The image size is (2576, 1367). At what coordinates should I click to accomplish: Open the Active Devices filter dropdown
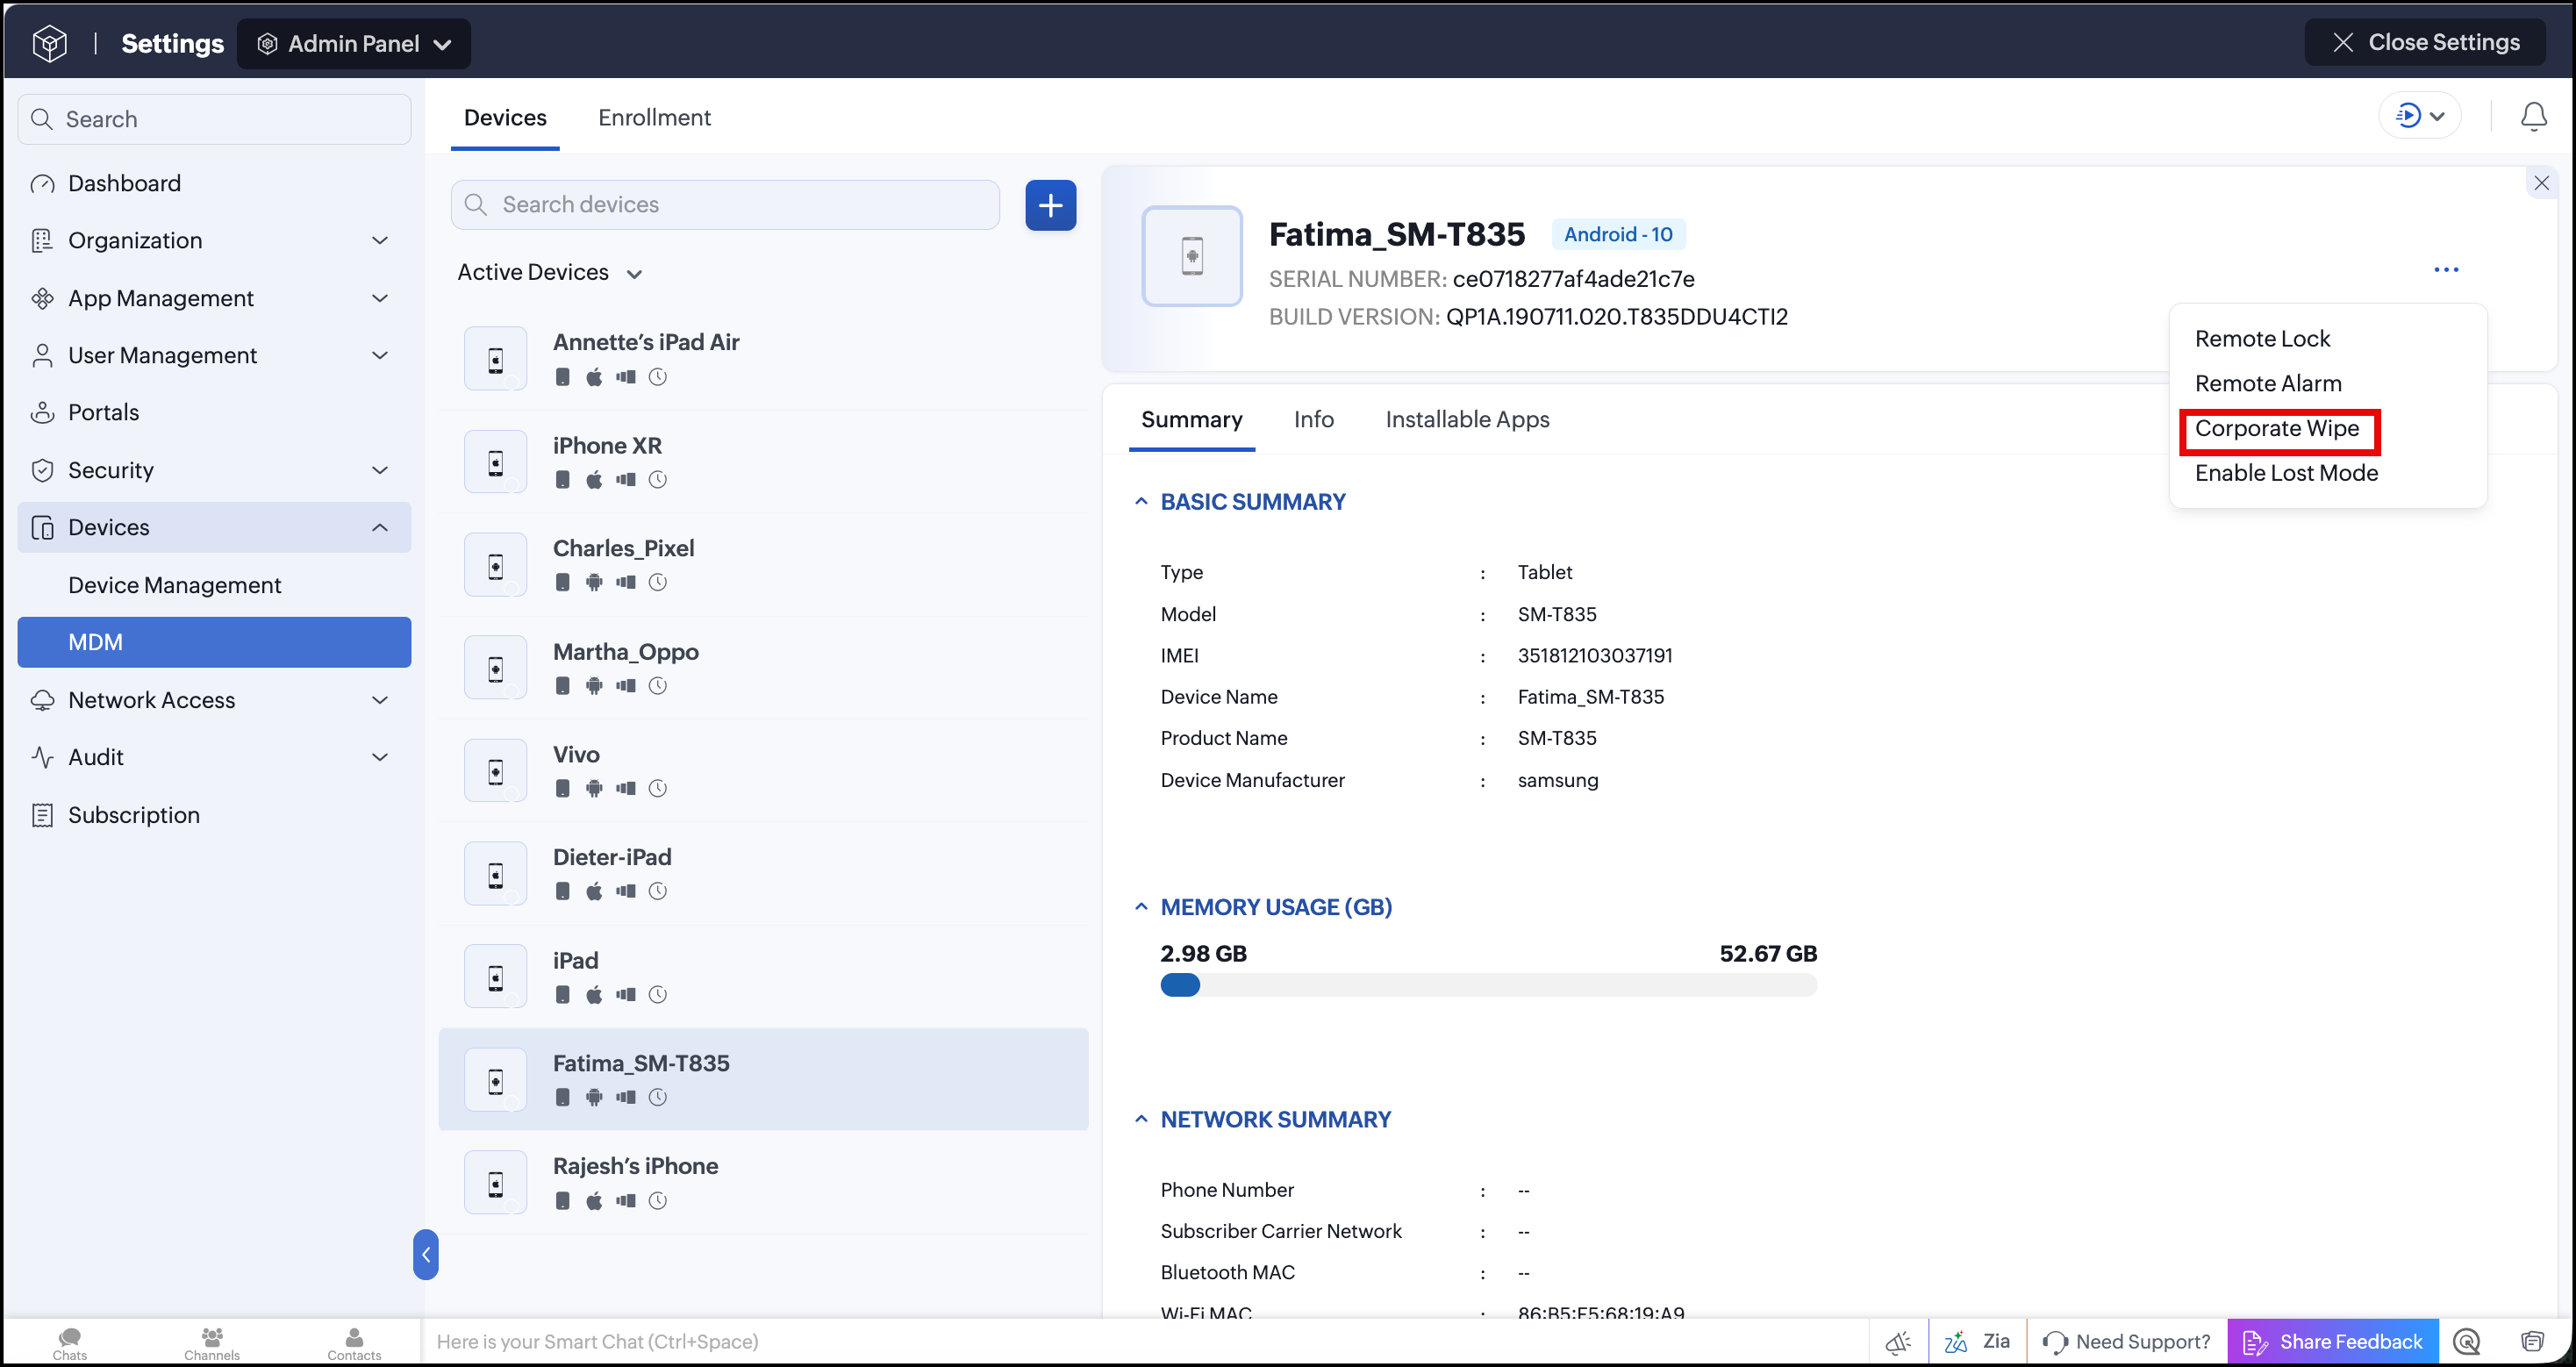(x=549, y=273)
